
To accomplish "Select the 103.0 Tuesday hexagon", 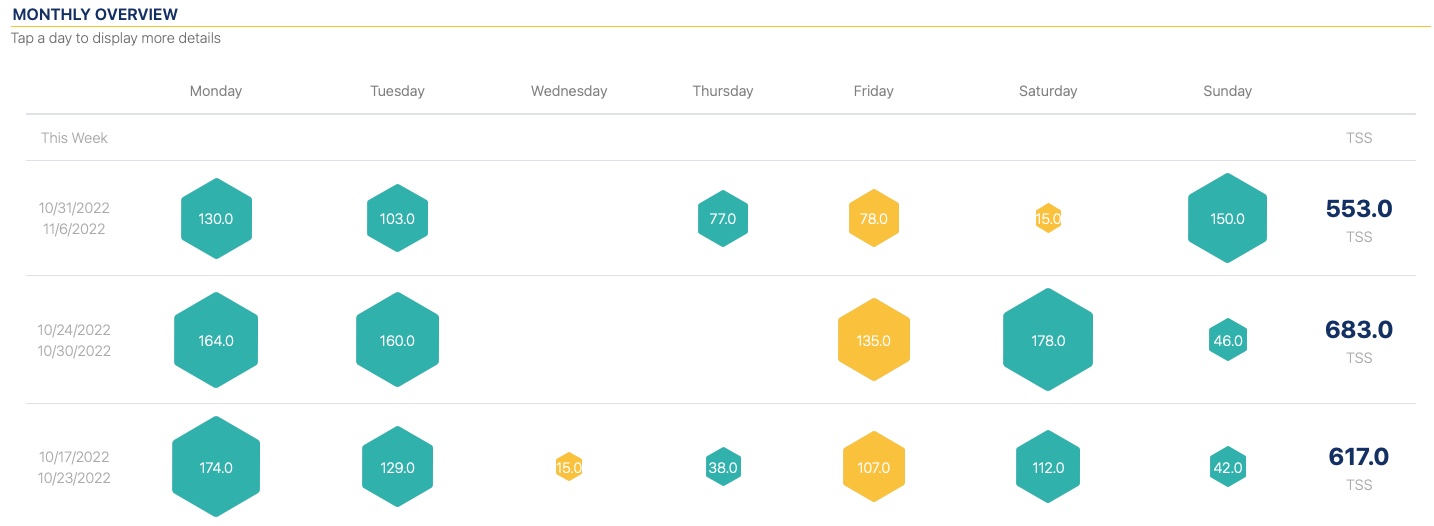I will (x=397, y=218).
